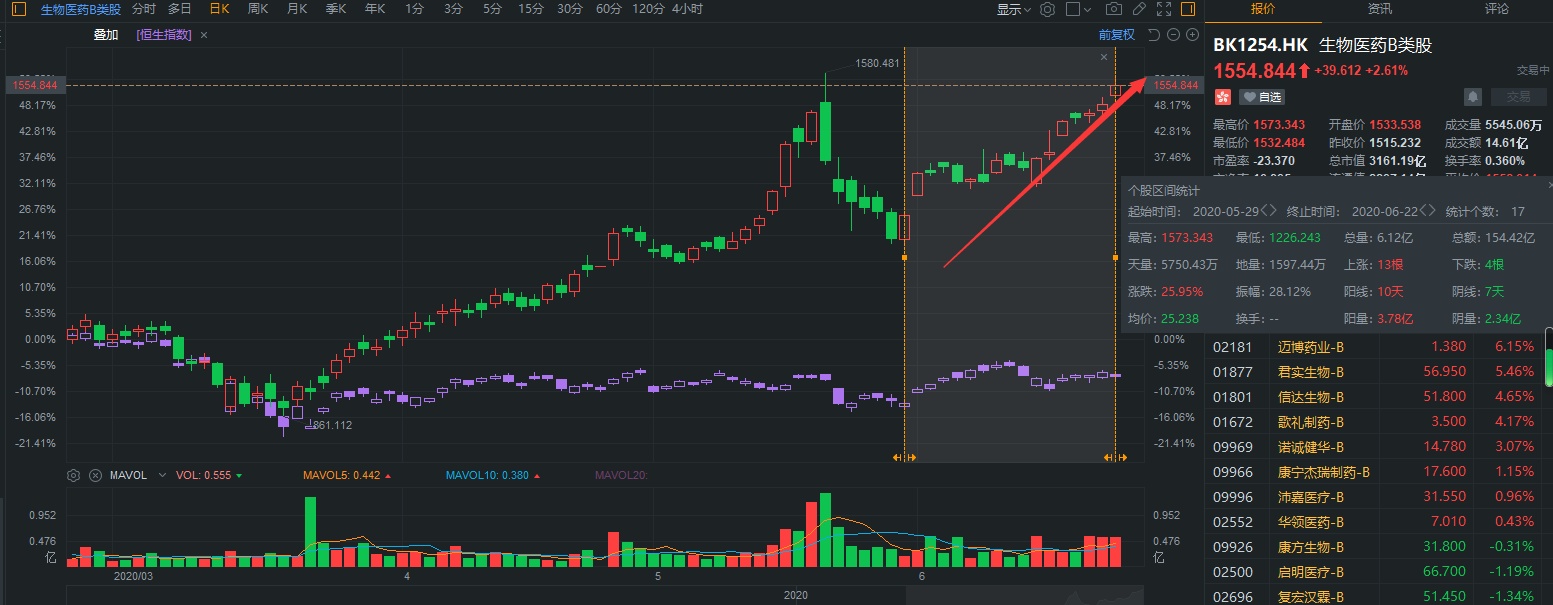Click the 叠加 overlay button
Image resolution: width=1553 pixels, height=605 pixels.
106,35
